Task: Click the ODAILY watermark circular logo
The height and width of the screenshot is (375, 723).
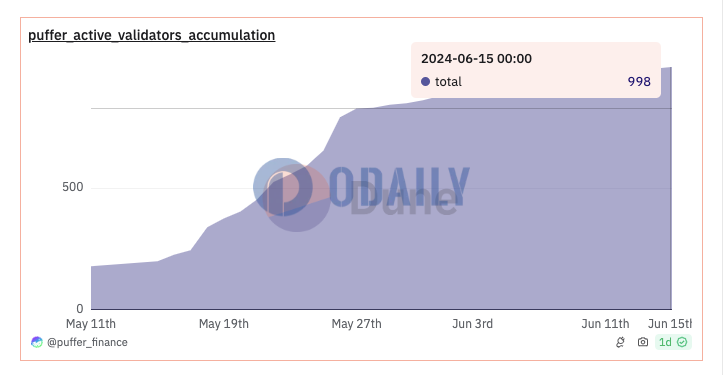Action: (283, 187)
